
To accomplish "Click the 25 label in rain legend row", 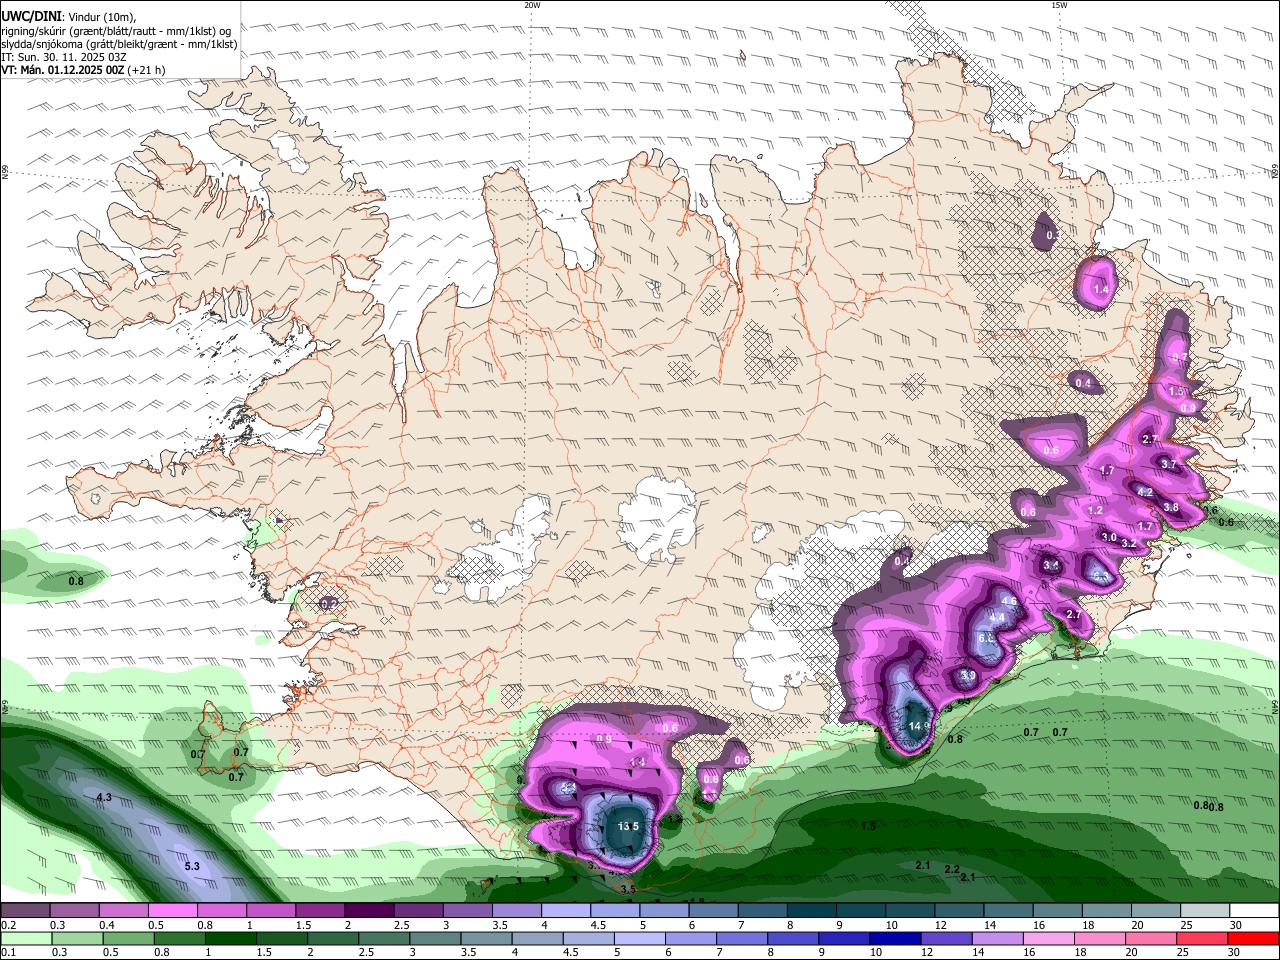I will pyautogui.click(x=1183, y=953).
